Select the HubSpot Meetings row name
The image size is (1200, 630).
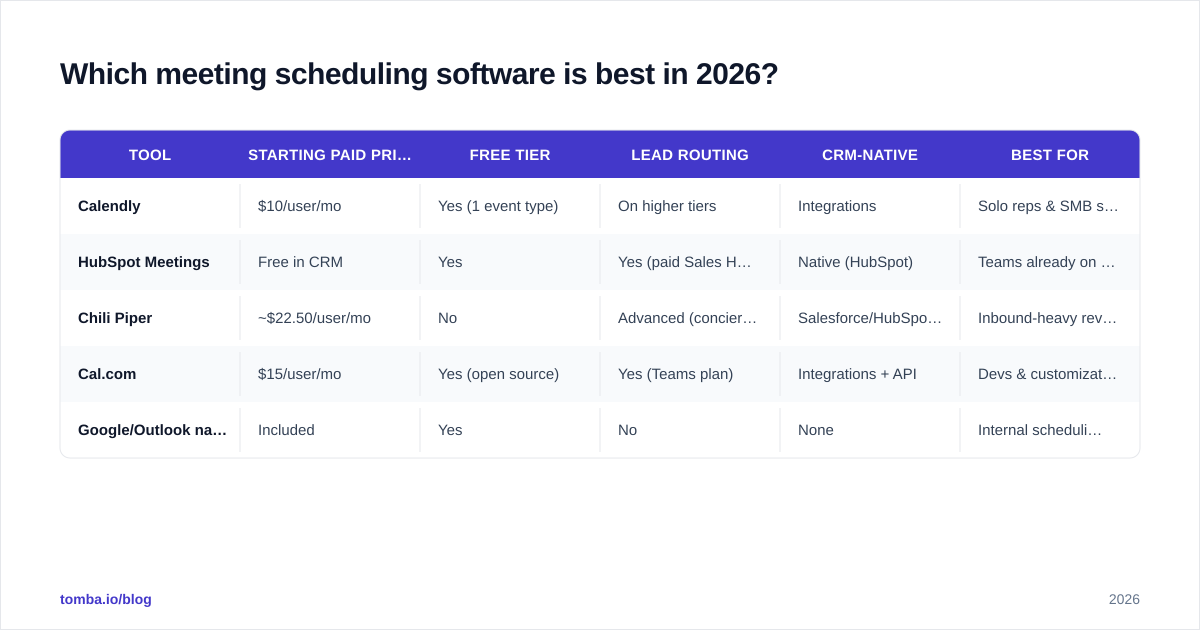tap(144, 262)
